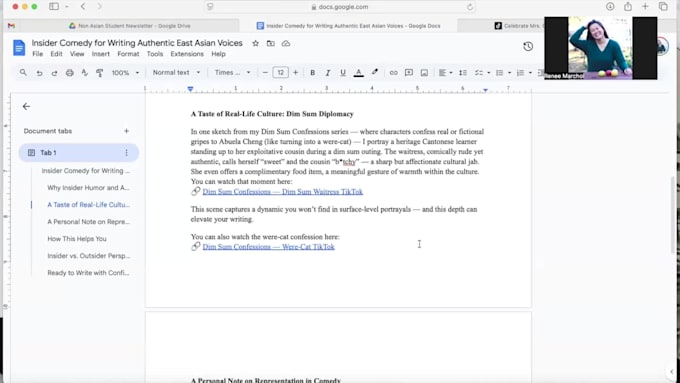The height and width of the screenshot is (383, 680).
Task: Toggle underline formatting
Action: coord(343,73)
